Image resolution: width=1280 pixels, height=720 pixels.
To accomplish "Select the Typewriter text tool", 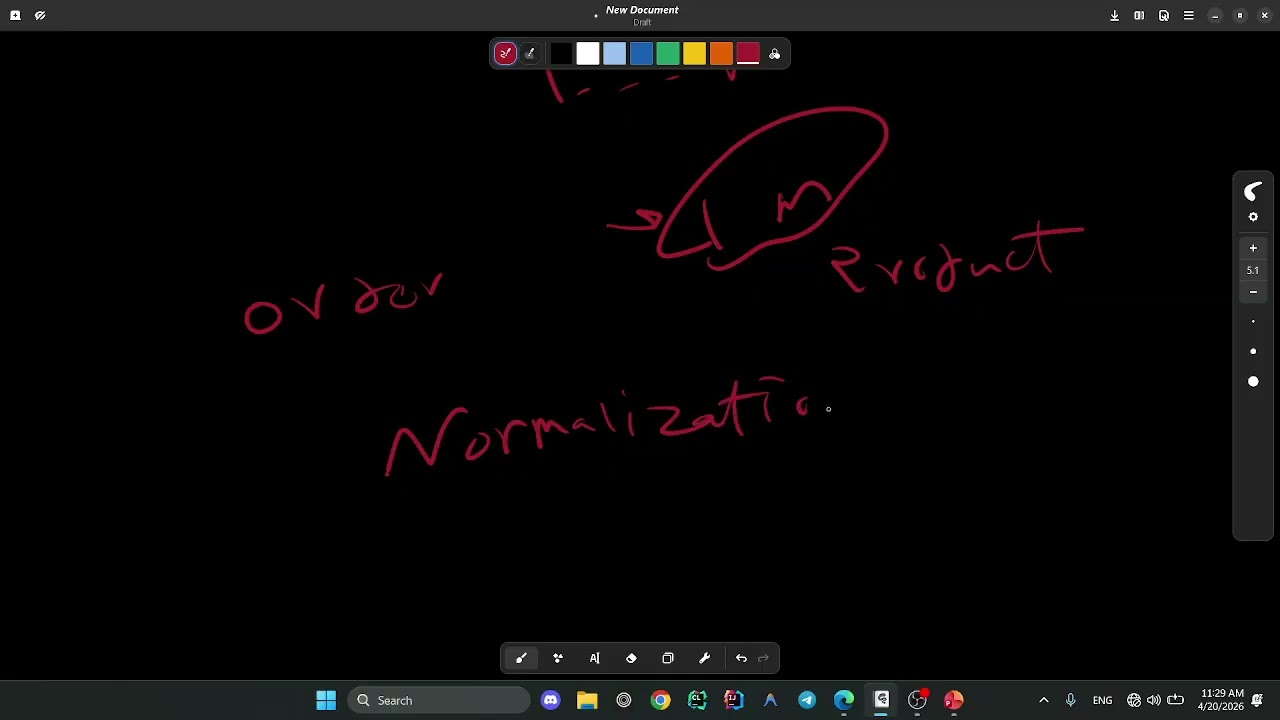I will (x=595, y=658).
